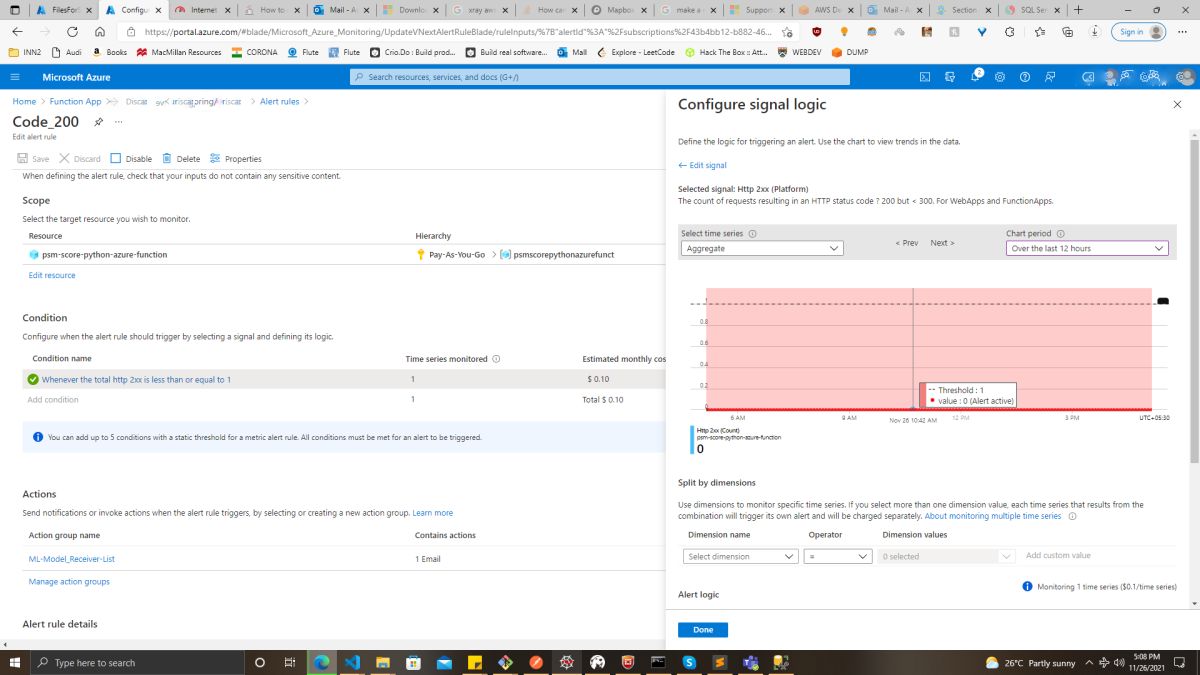Open Select dimension dropdown
This screenshot has height=675, width=1200.
741,556
